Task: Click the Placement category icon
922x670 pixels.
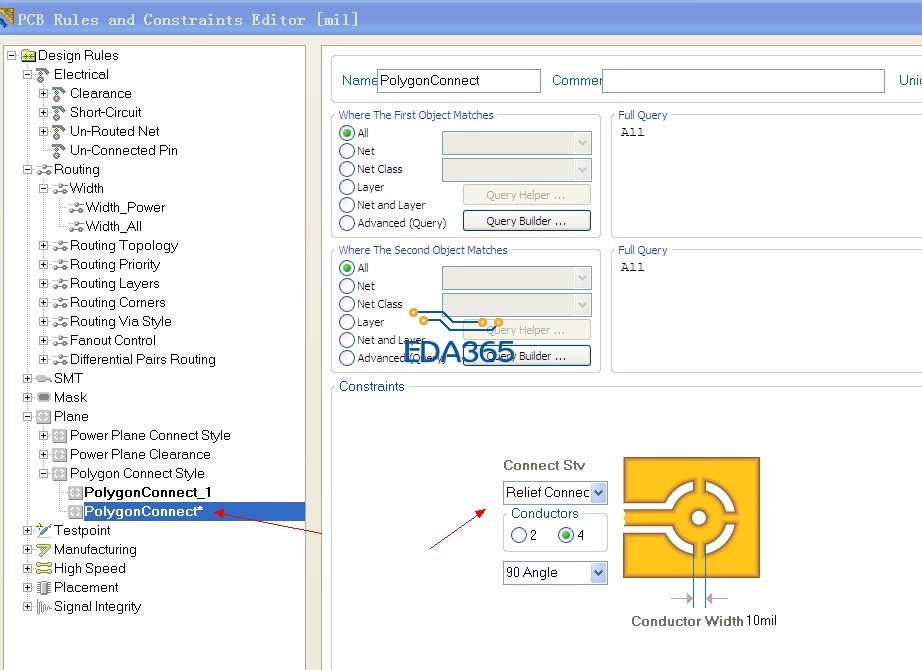Action: [x=44, y=588]
